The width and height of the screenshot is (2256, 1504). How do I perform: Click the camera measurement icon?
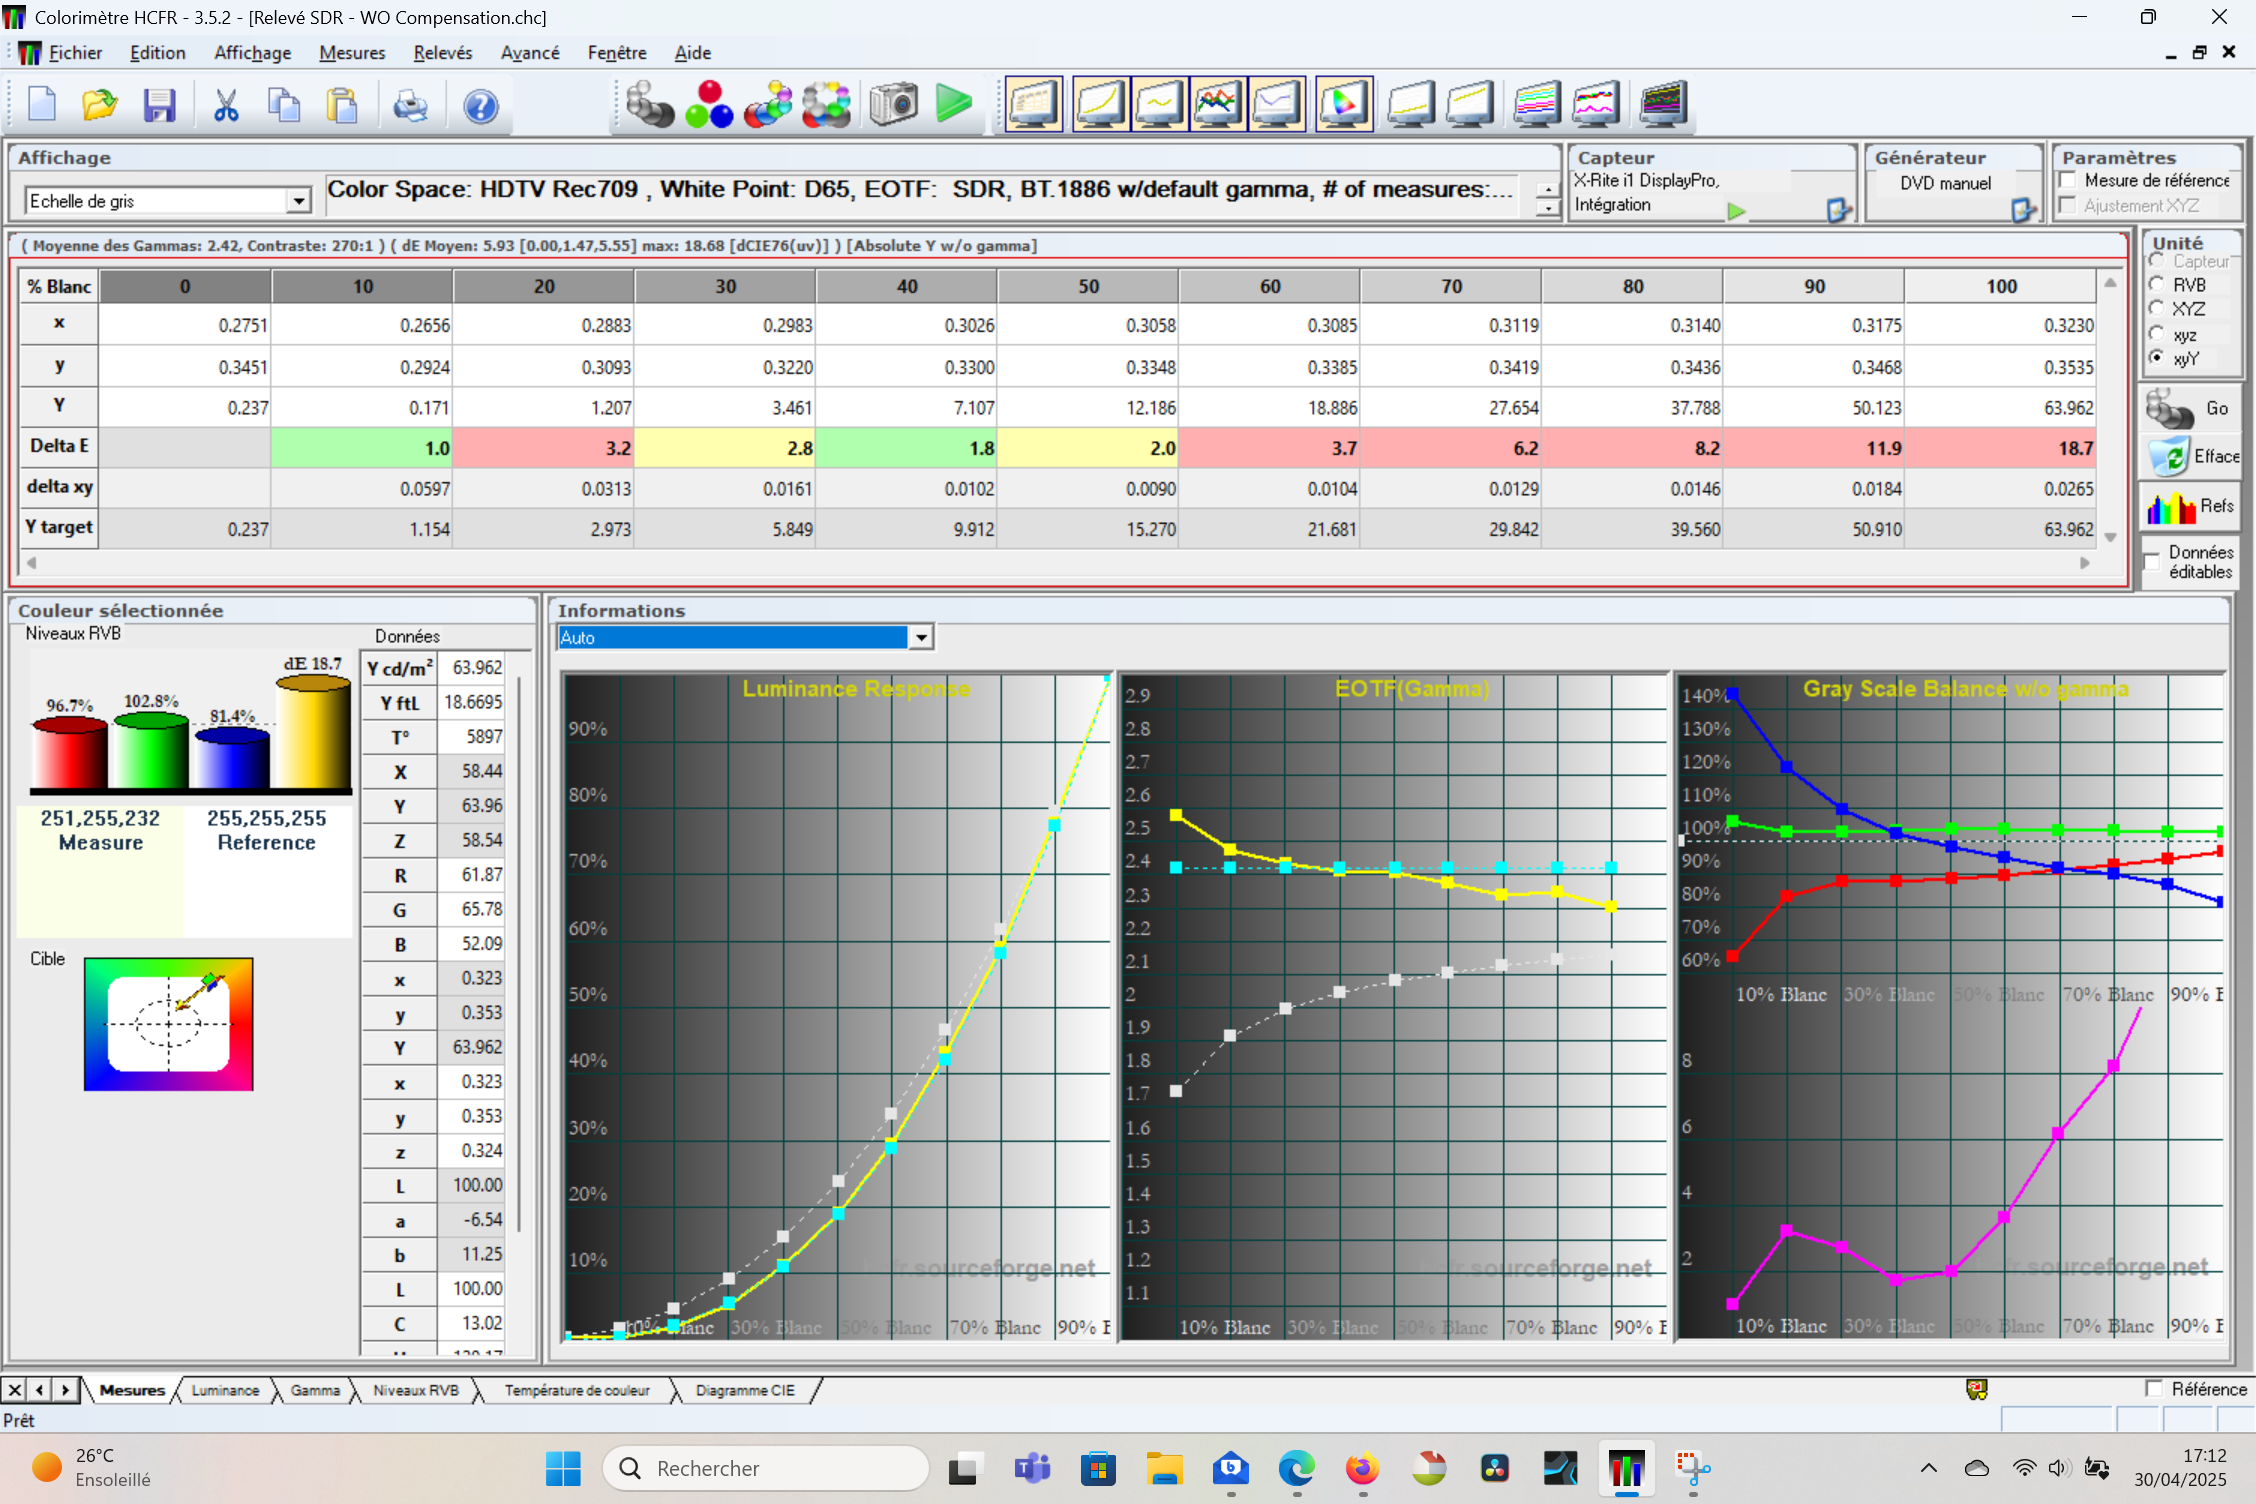(x=893, y=104)
